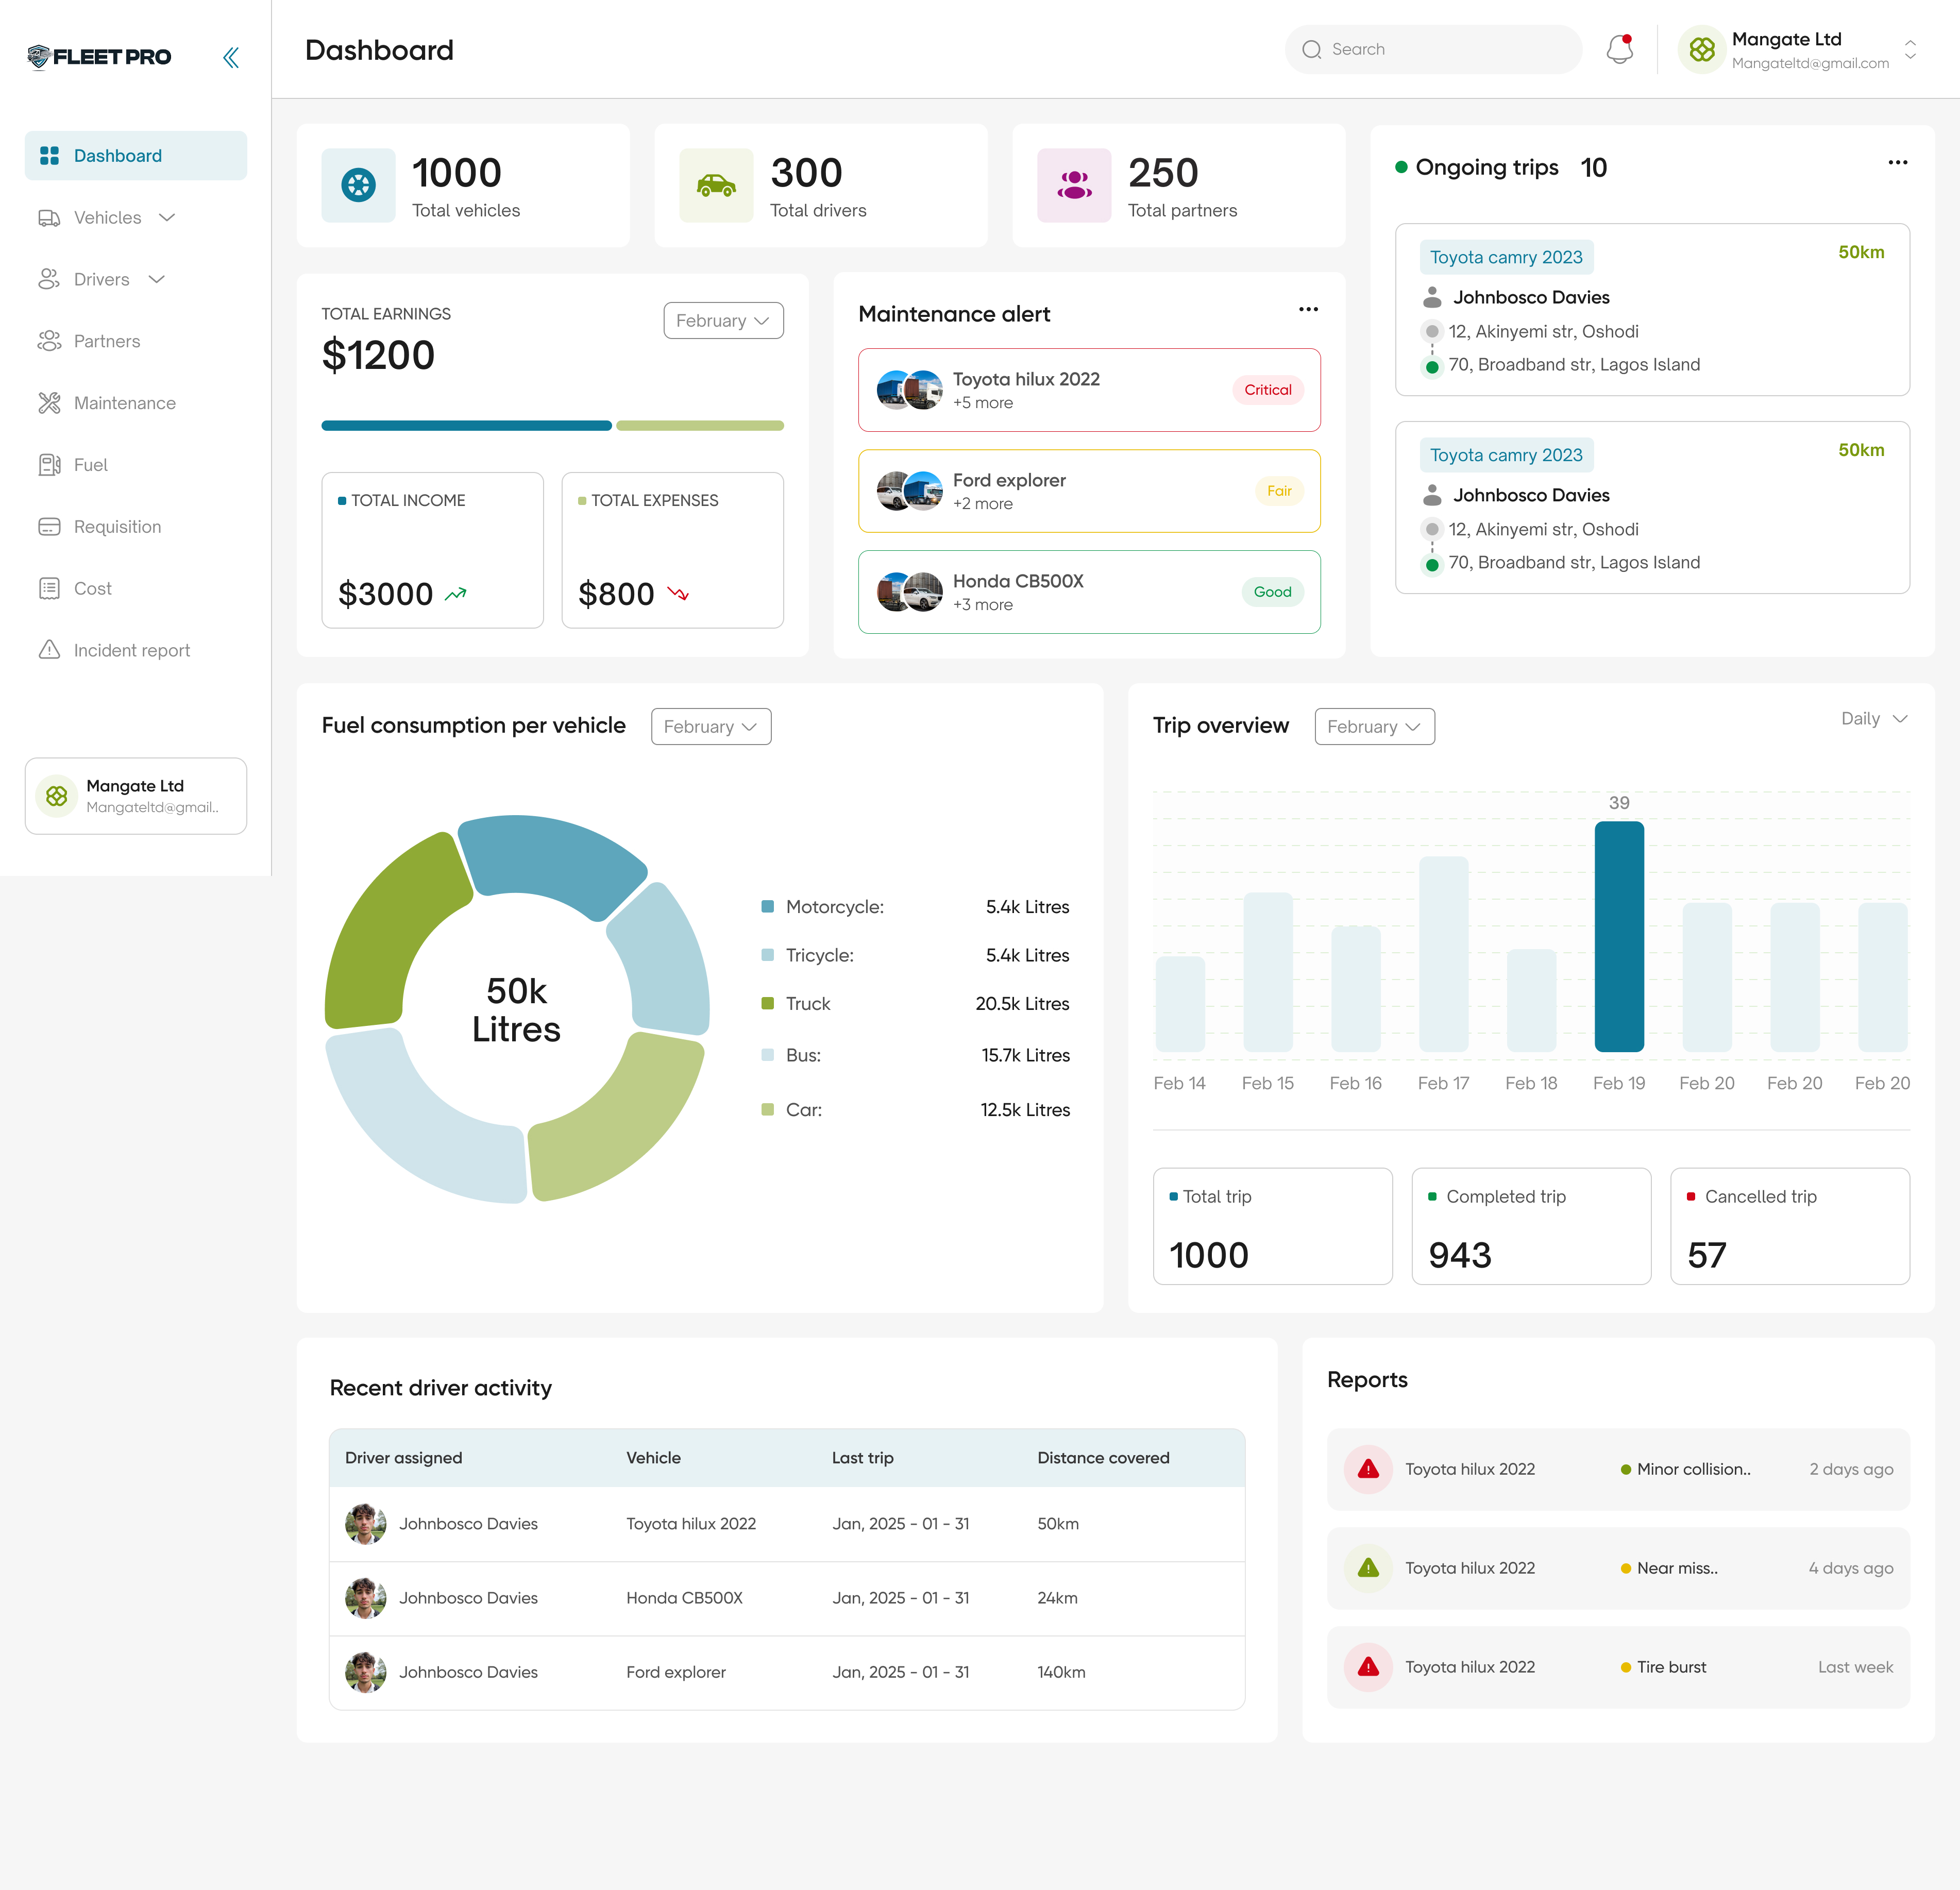
Task: Expand the Drivers menu chevron
Action: 156,280
